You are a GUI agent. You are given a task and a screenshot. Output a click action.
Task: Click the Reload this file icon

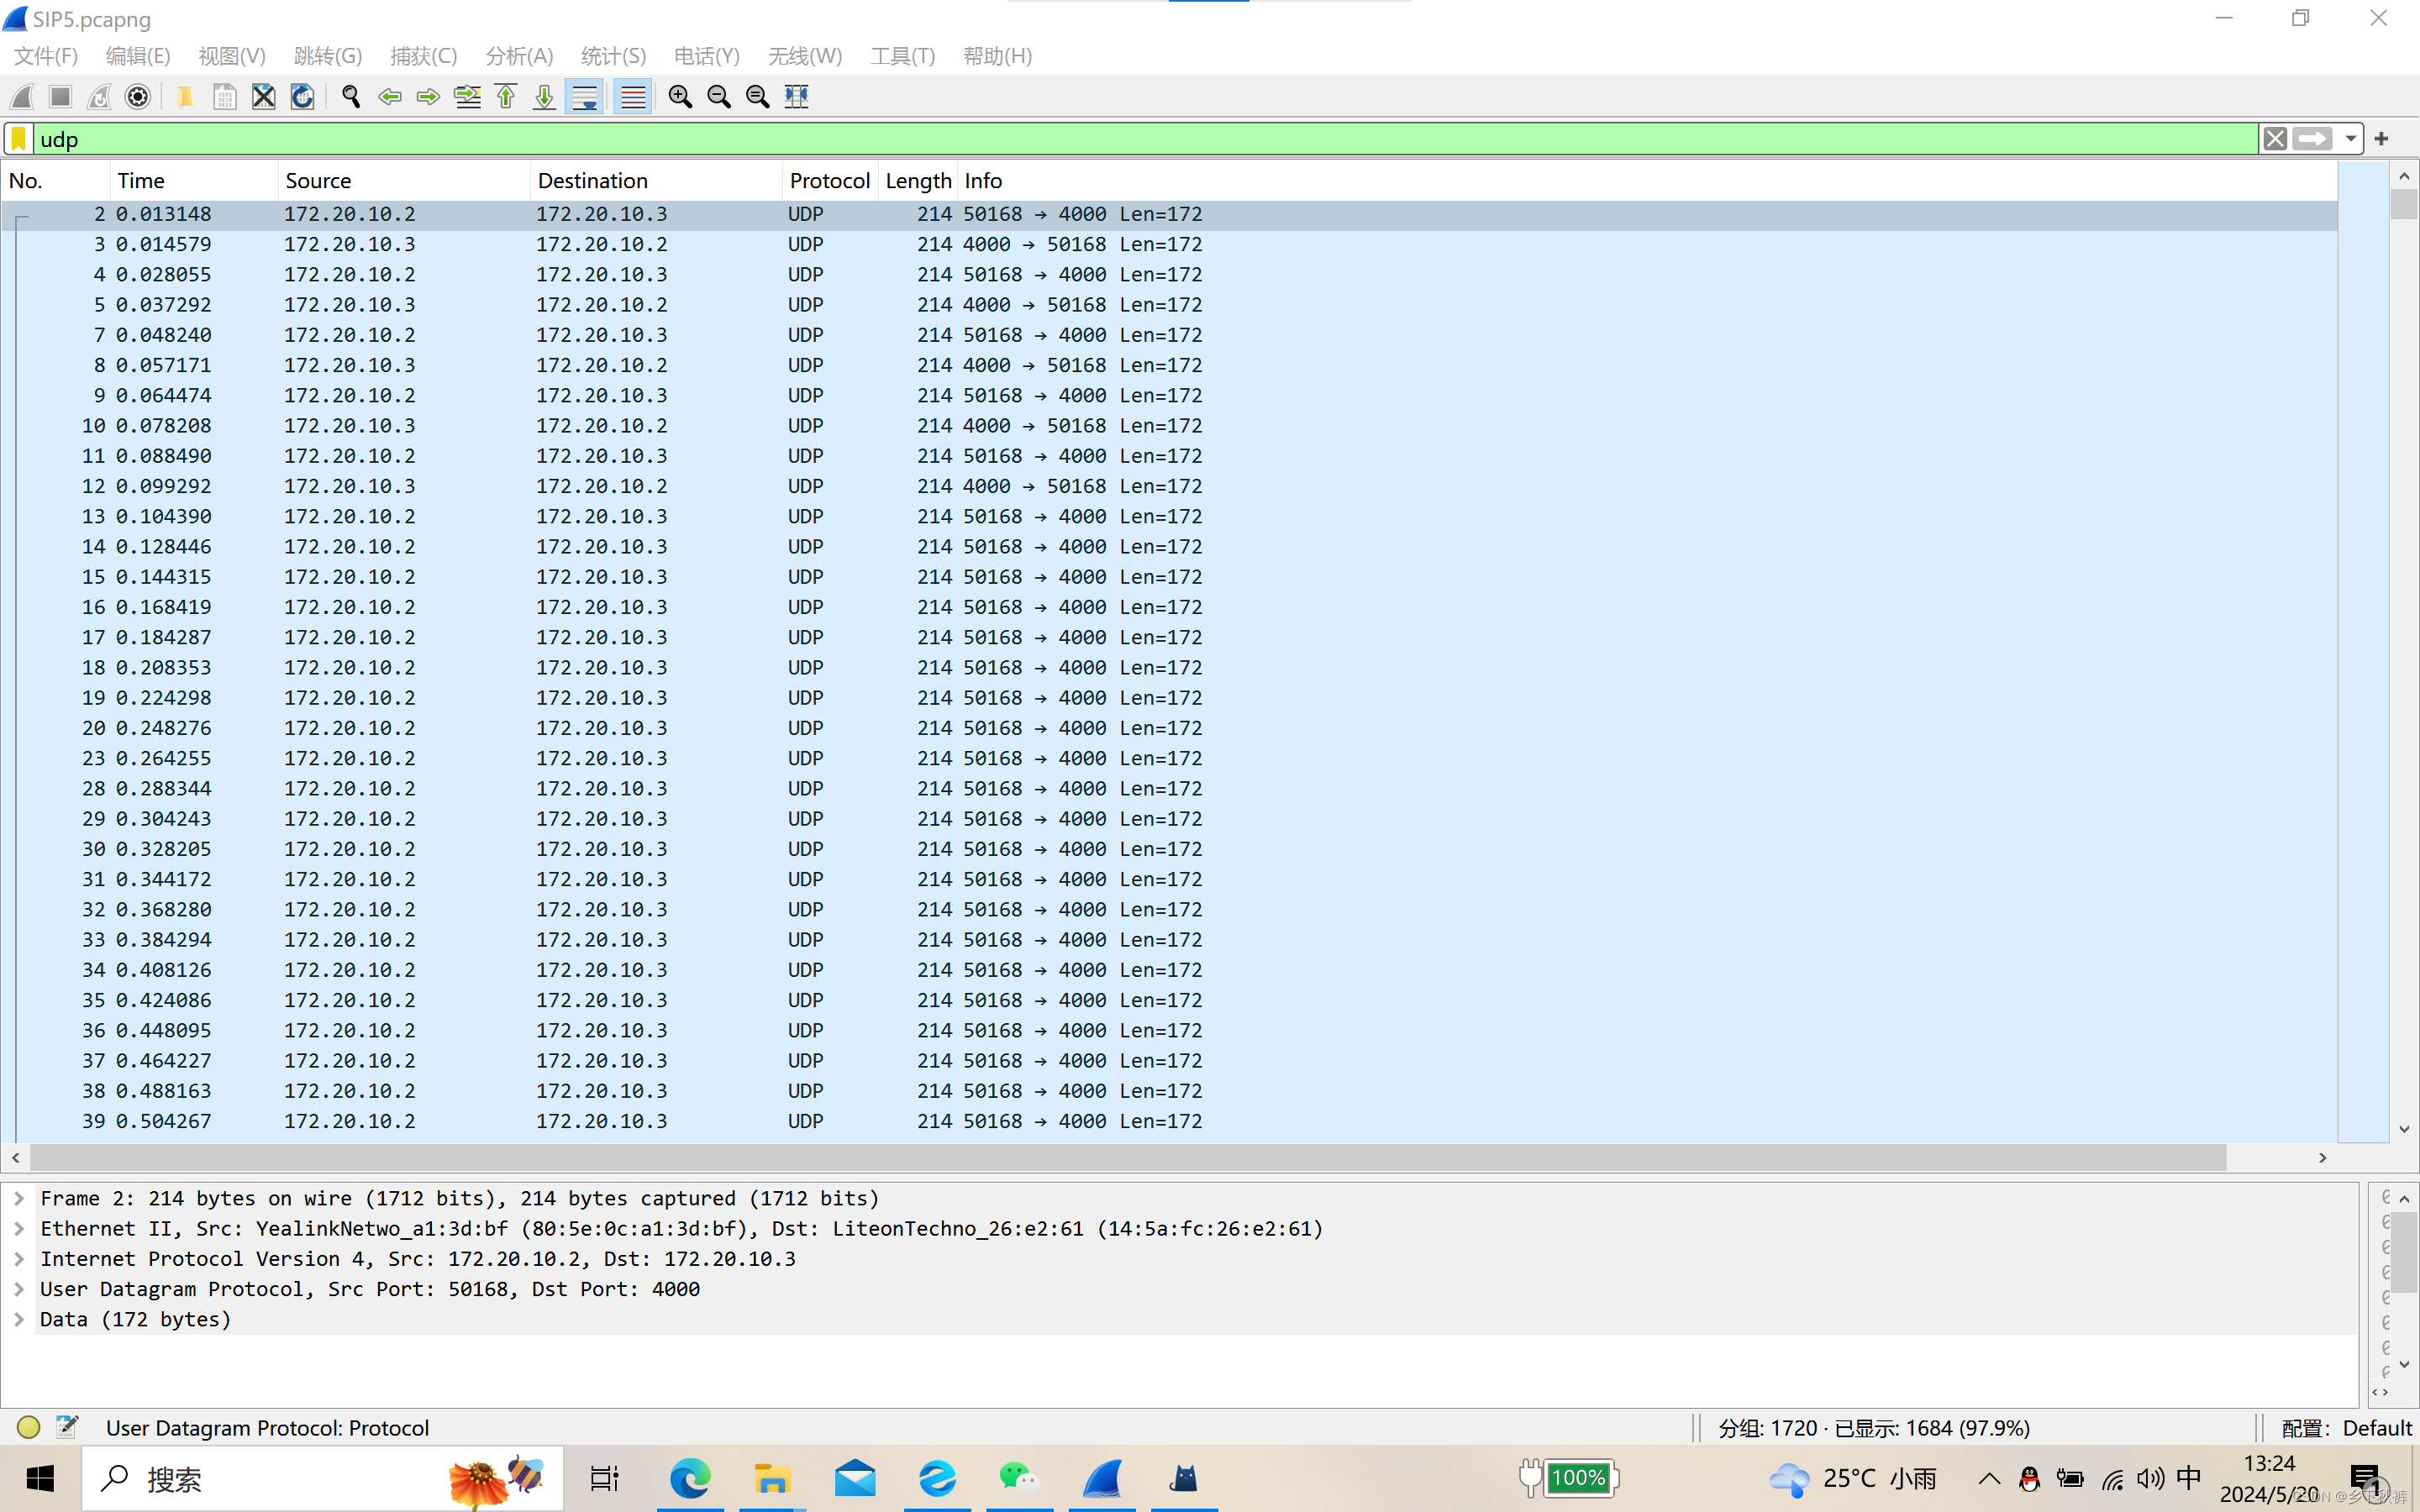click(x=302, y=96)
